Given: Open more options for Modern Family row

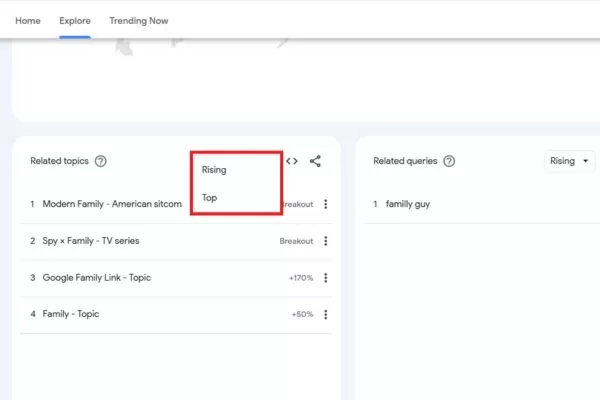Looking at the screenshot, I should coord(326,204).
